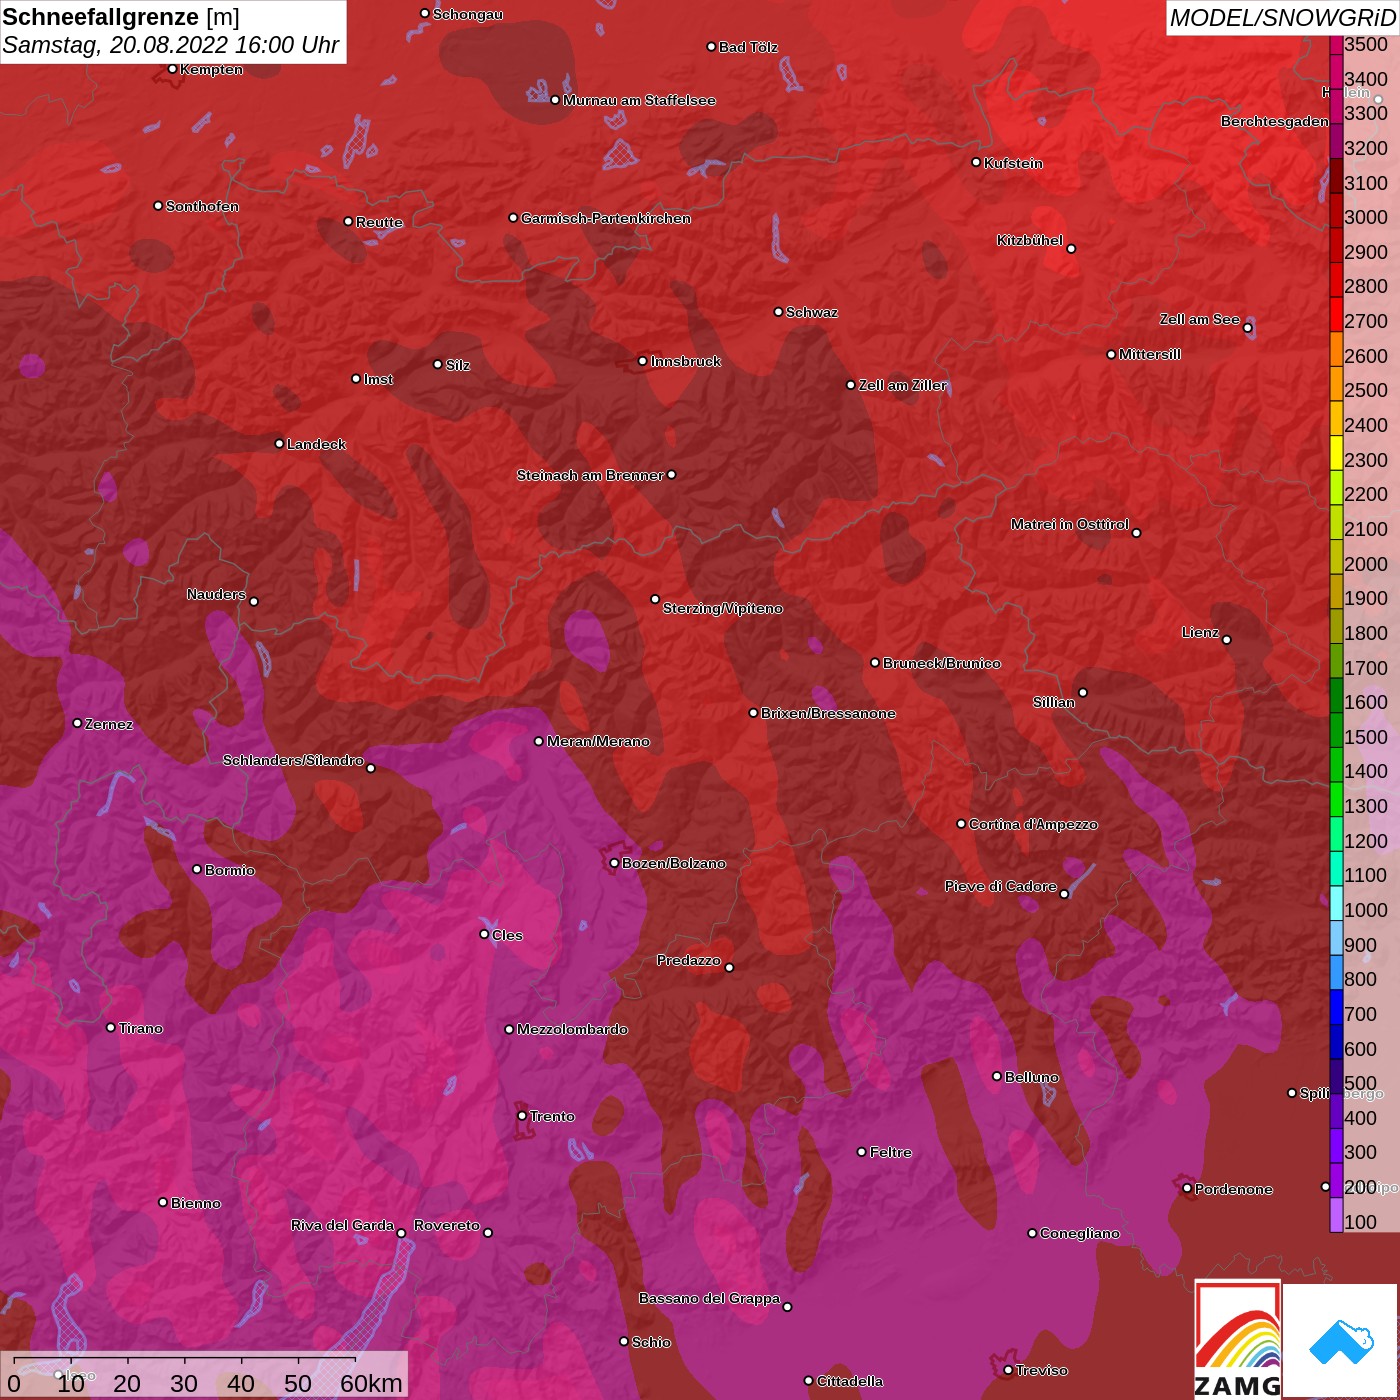The image size is (1400, 1400).
Task: Select the Cortina d'Ampezzo marker
Action: 961,824
